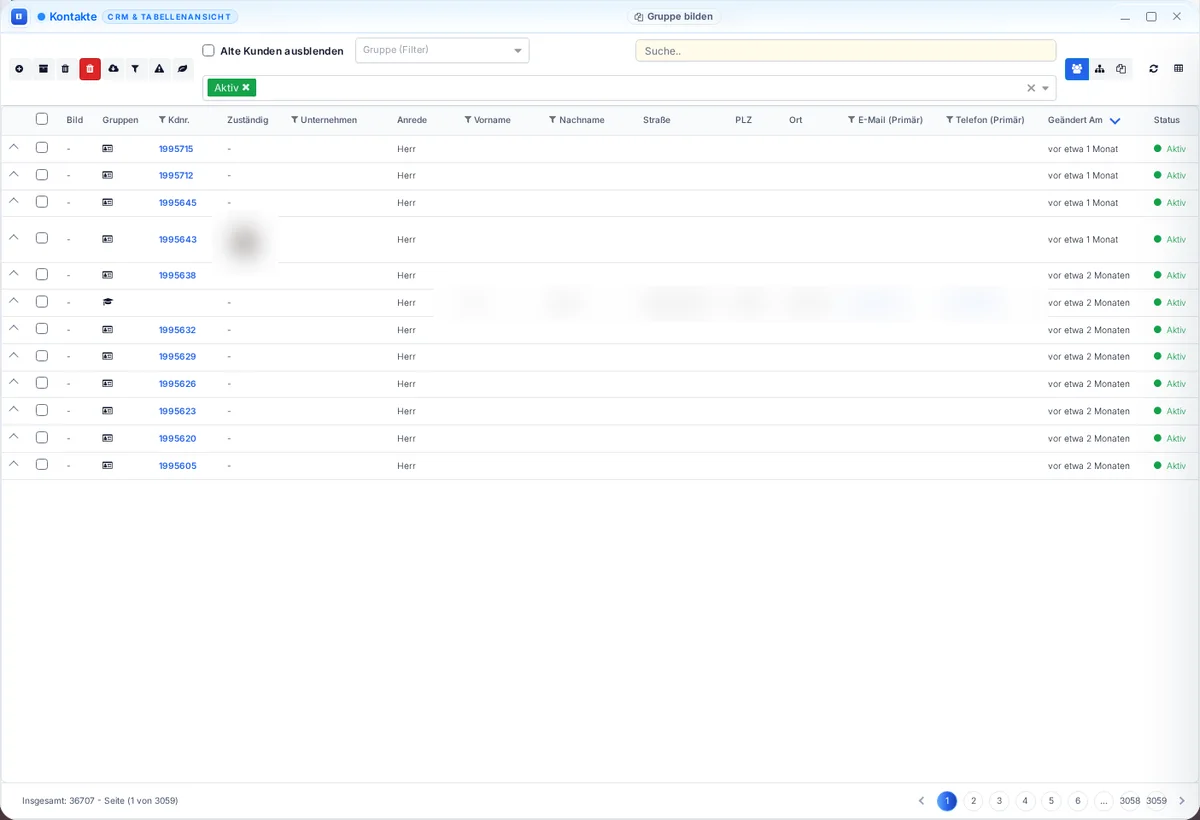
Task: Jump to last page 3059
Action: pyautogui.click(x=1156, y=801)
